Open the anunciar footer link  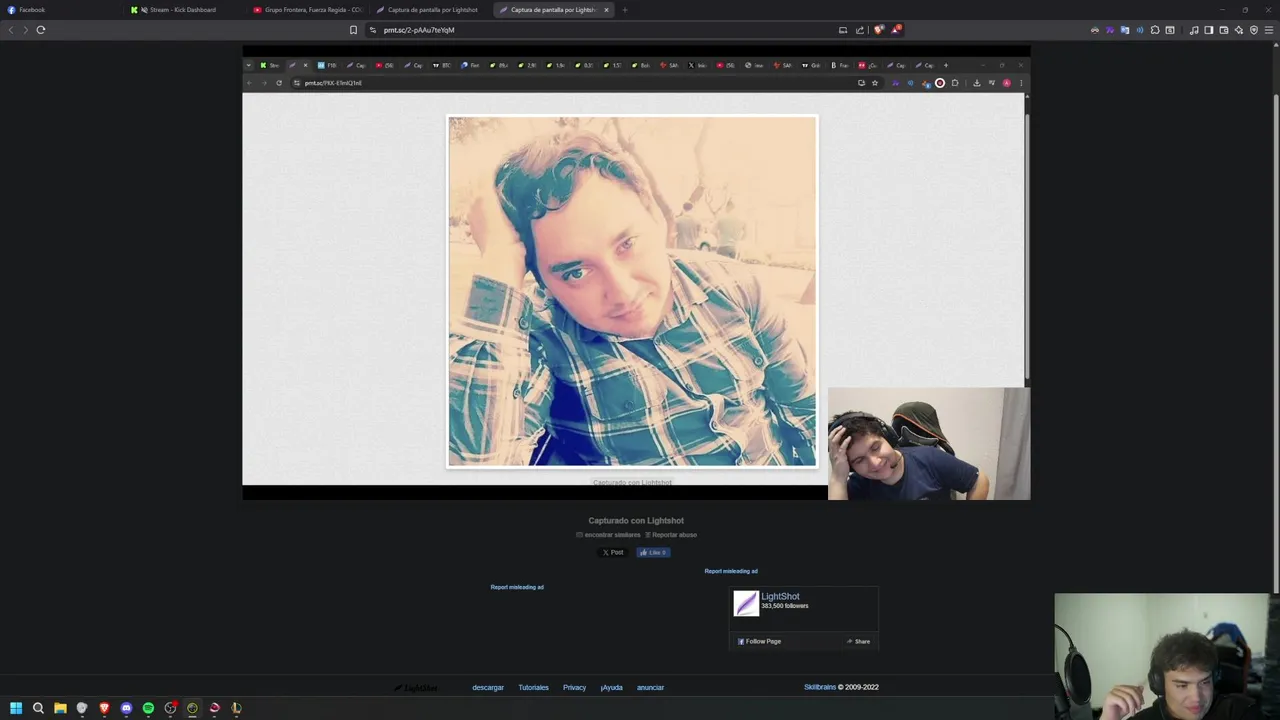coord(650,688)
